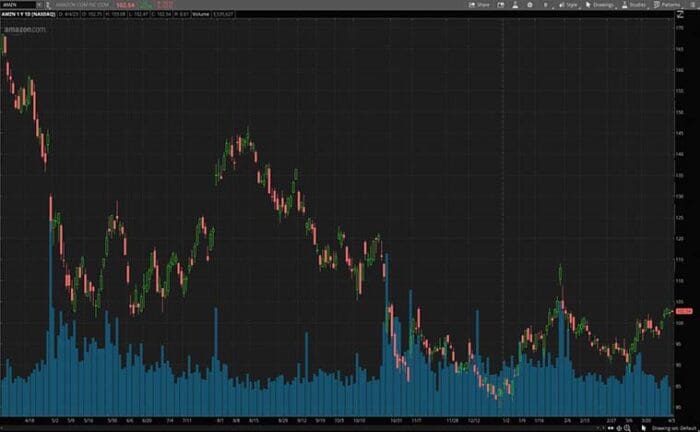
Task: Click the person icon in the top toolbar
Action: coord(515,4)
